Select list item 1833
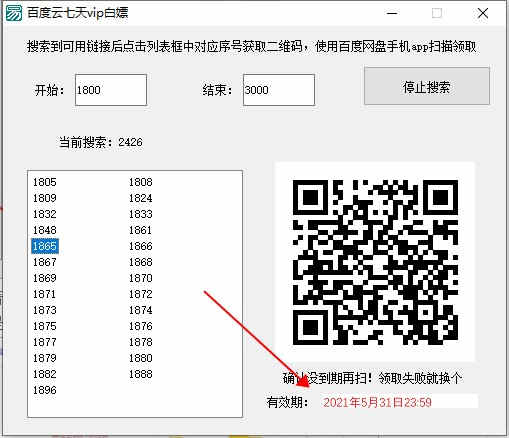Image resolution: width=509 pixels, height=438 pixels. tap(141, 214)
